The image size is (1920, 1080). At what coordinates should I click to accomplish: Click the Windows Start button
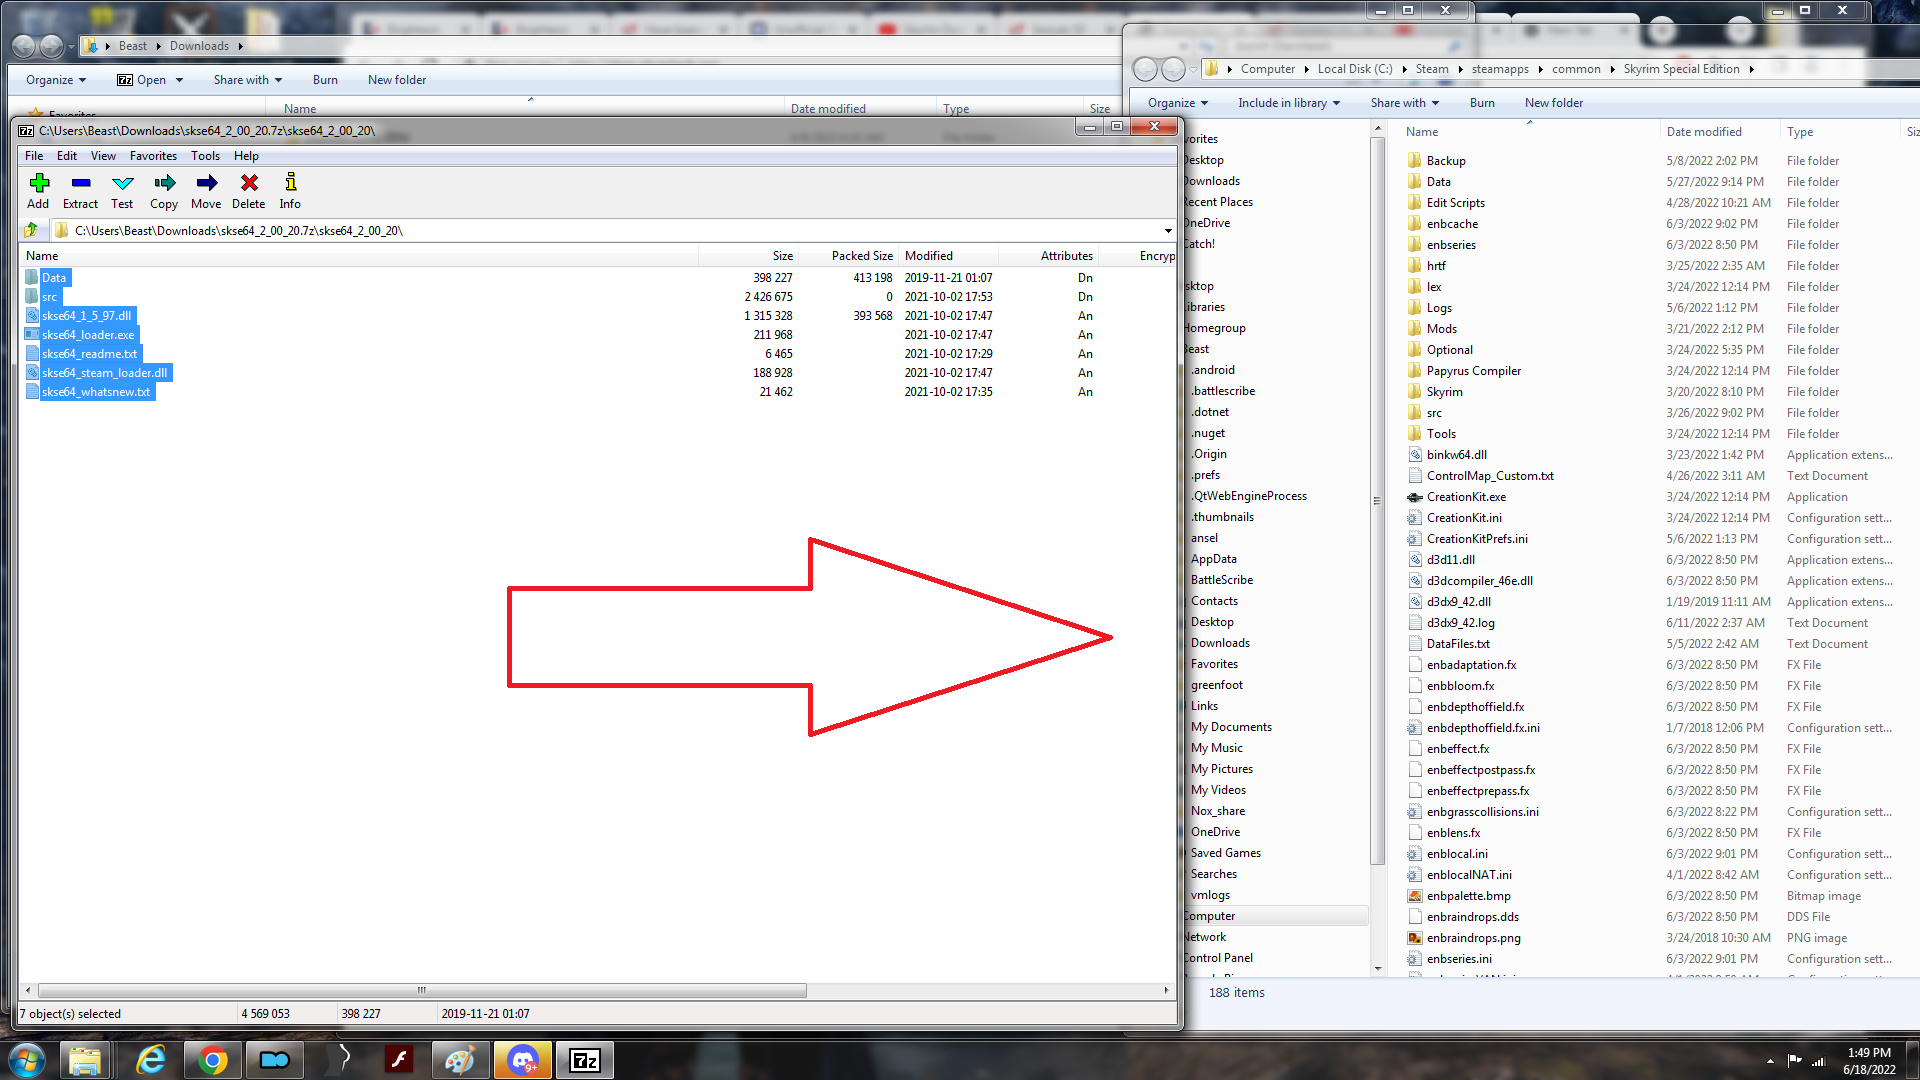(x=27, y=1060)
